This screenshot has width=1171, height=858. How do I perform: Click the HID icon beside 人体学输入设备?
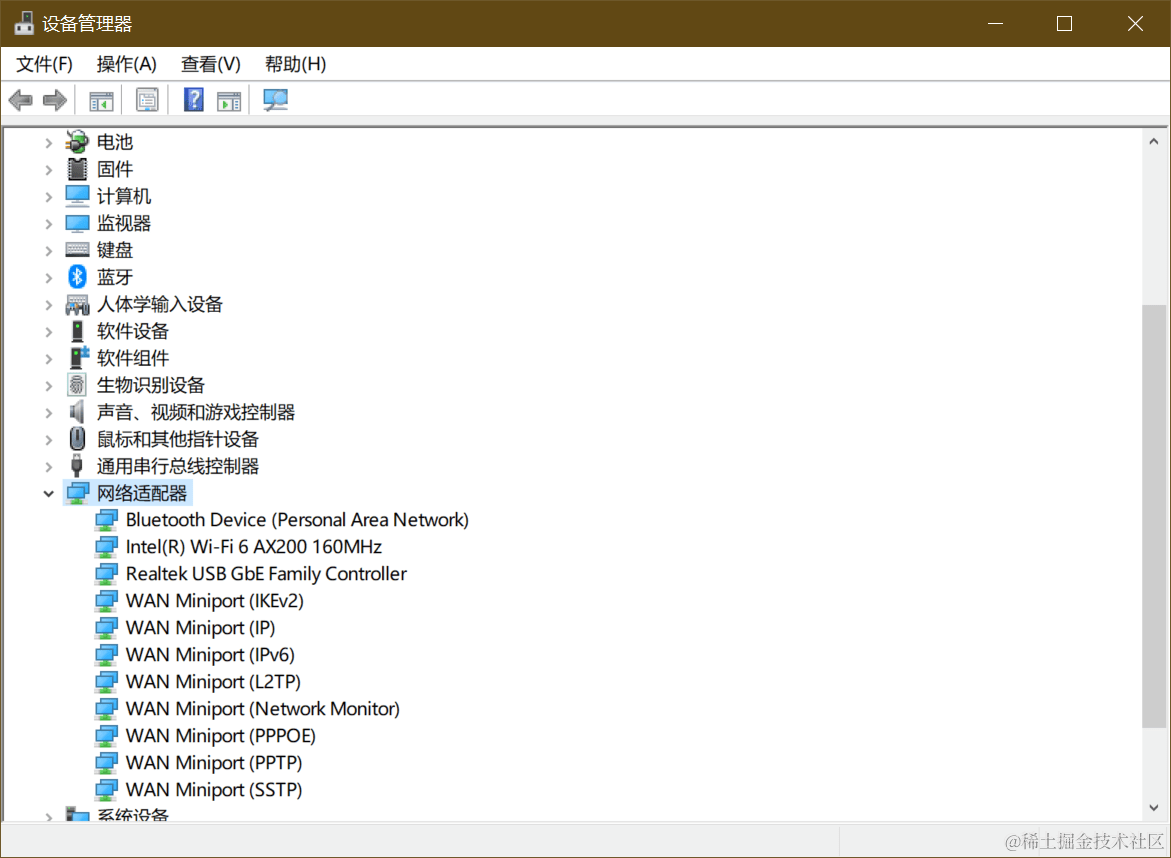77,304
